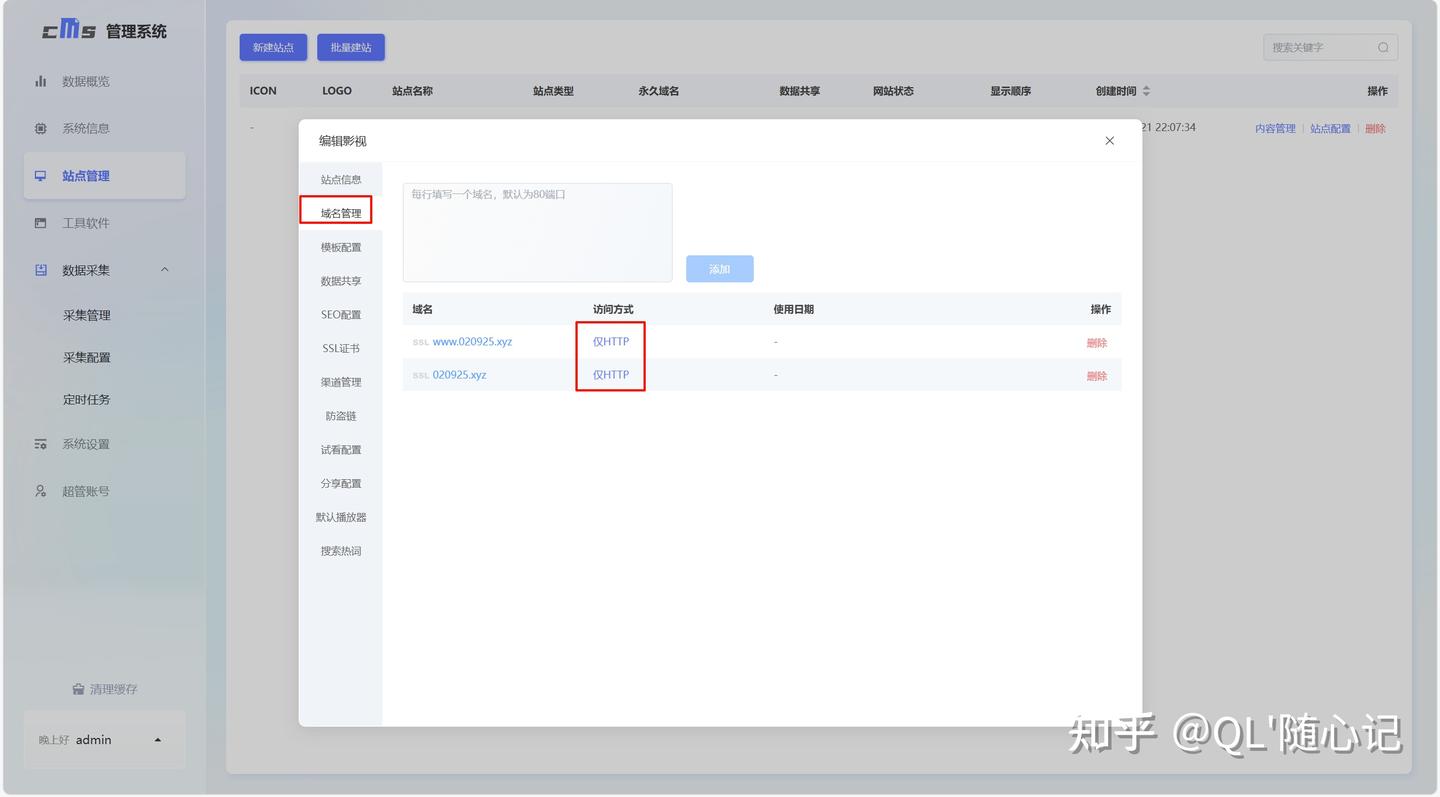Click the 新建站点 button

[273, 47]
